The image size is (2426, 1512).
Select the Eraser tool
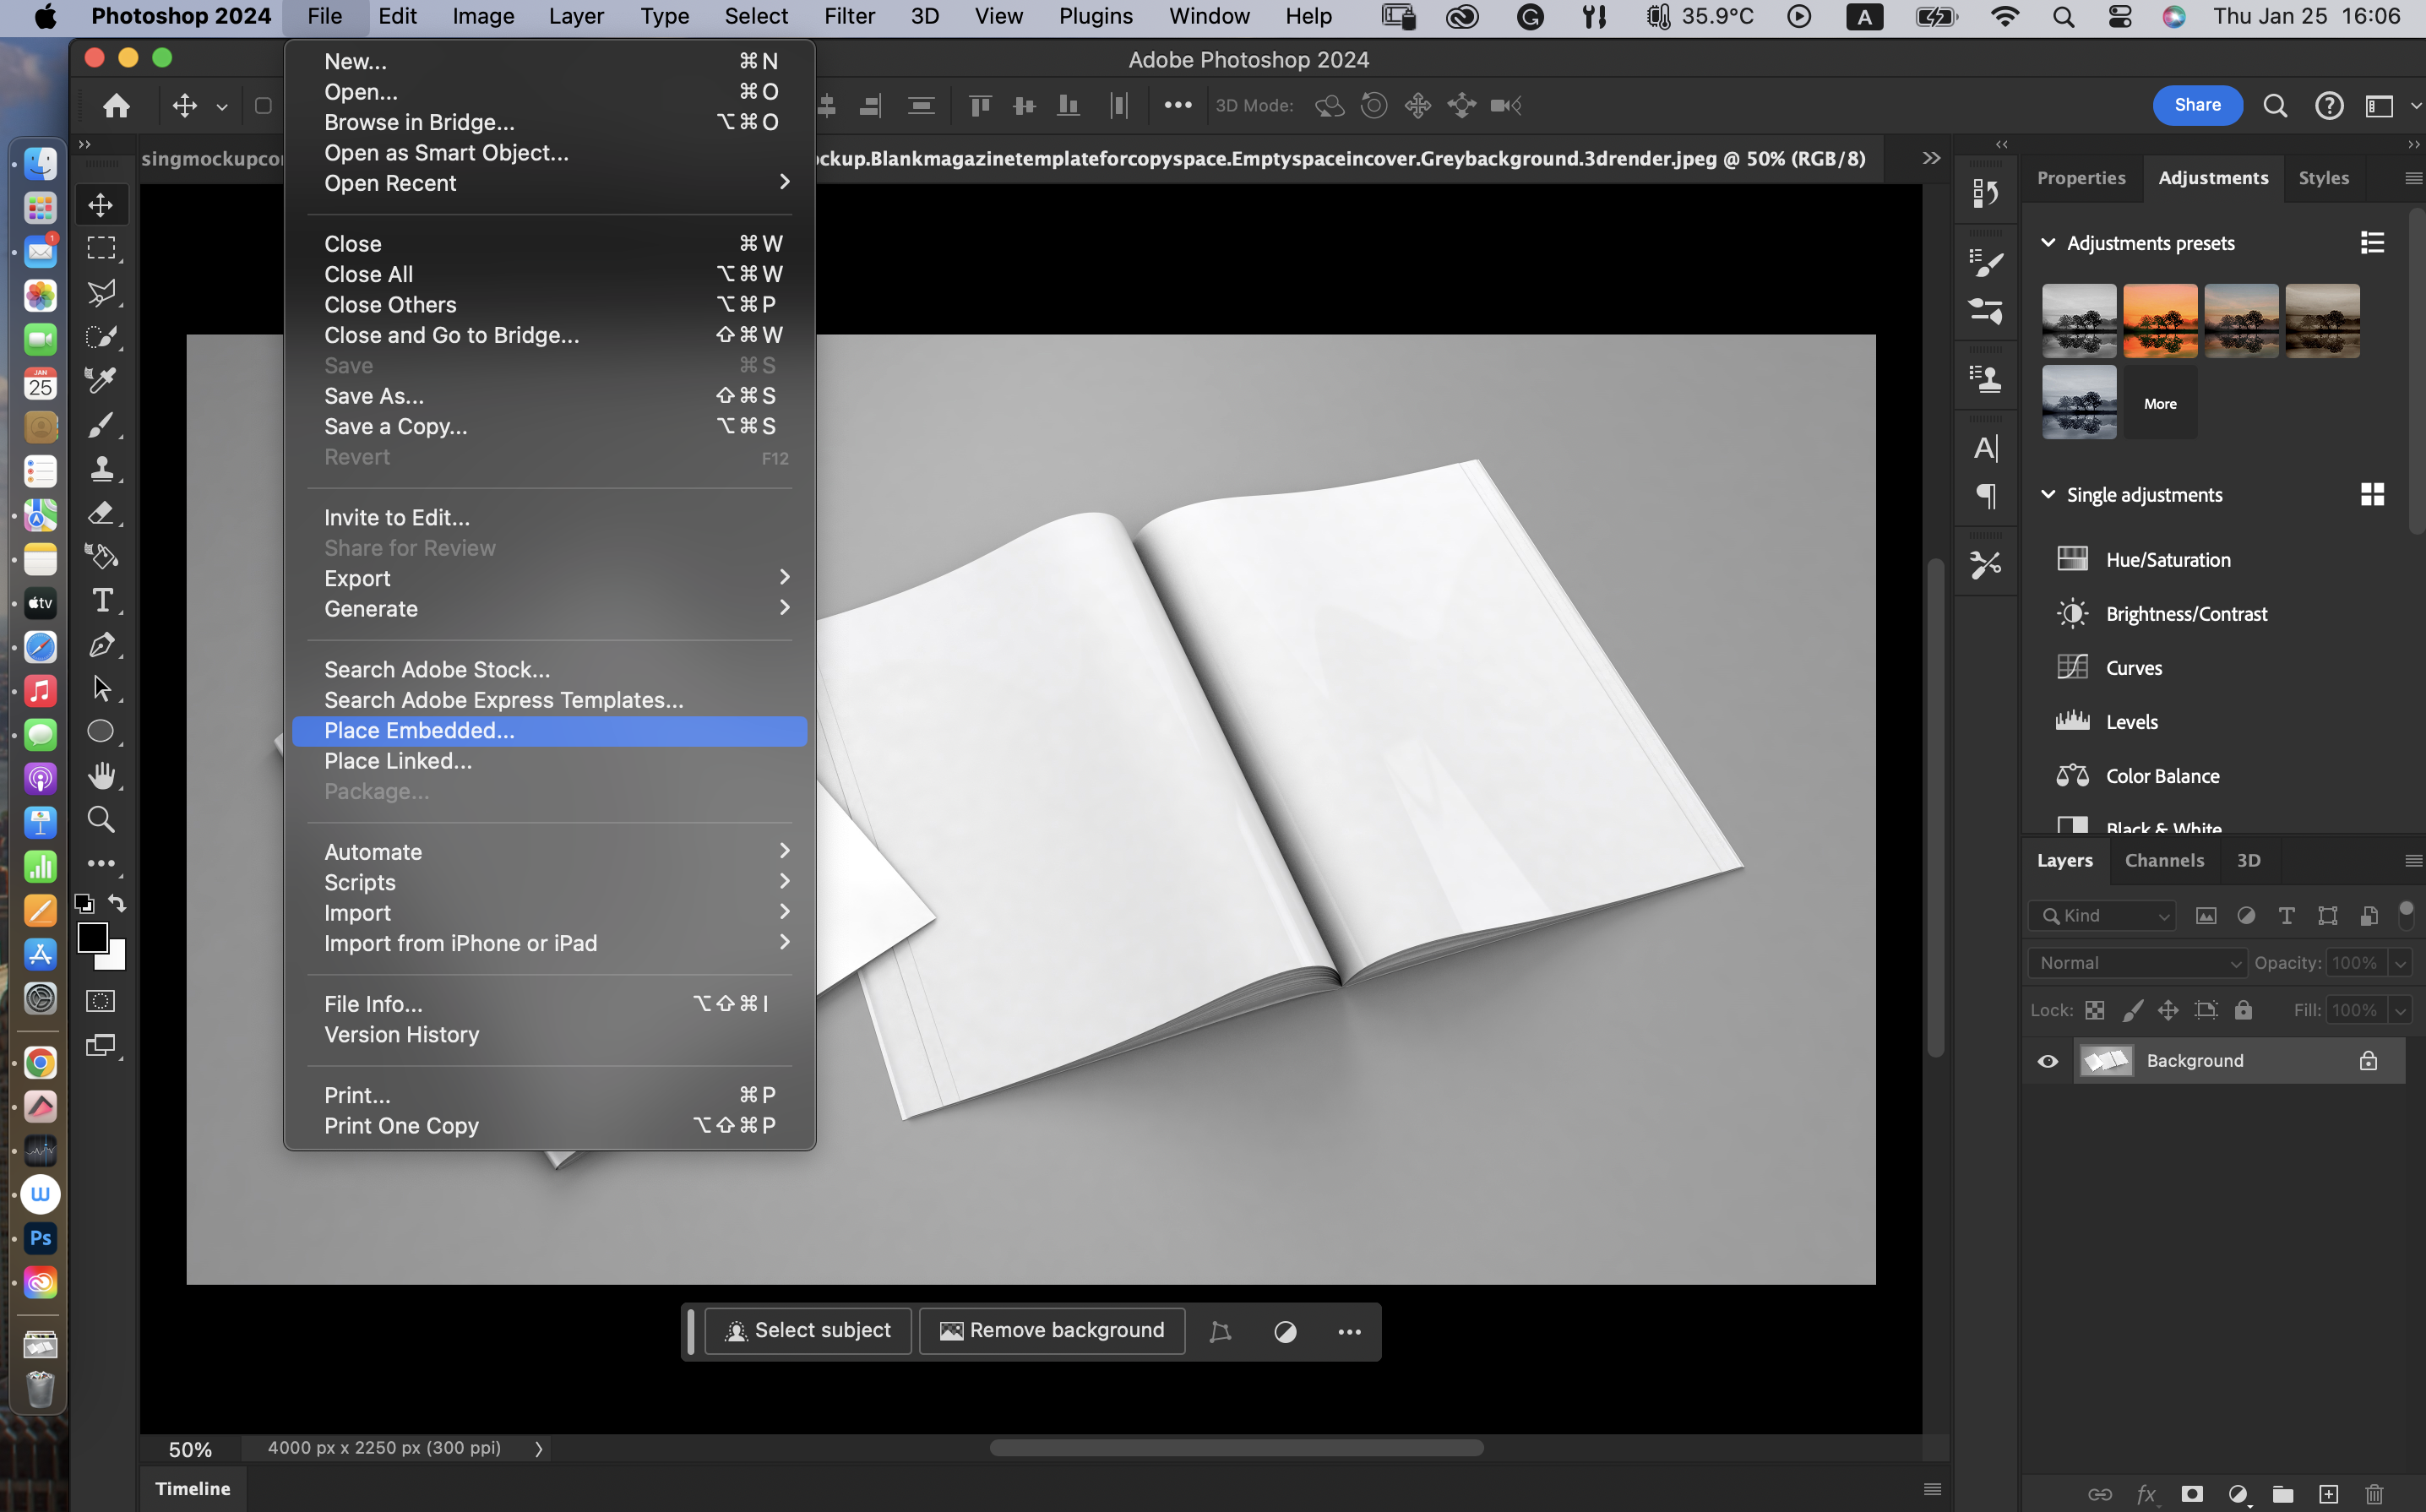[x=101, y=513]
